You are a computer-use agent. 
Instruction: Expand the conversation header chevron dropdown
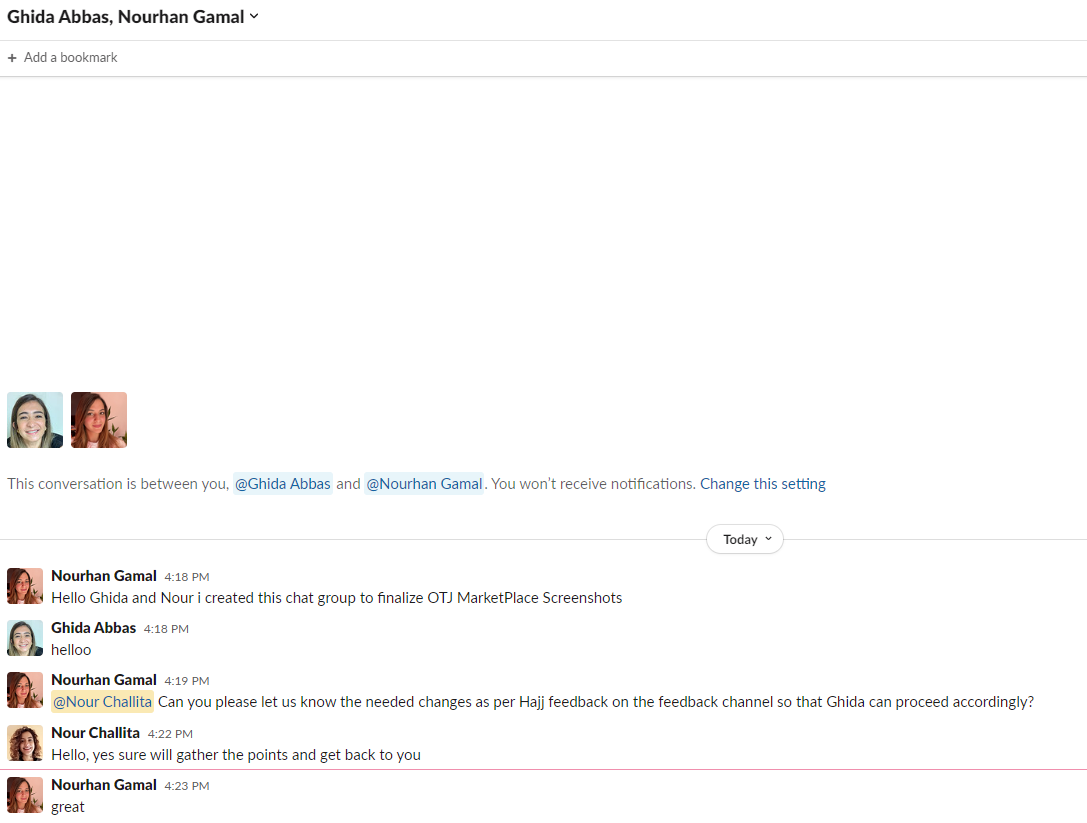tap(254, 16)
